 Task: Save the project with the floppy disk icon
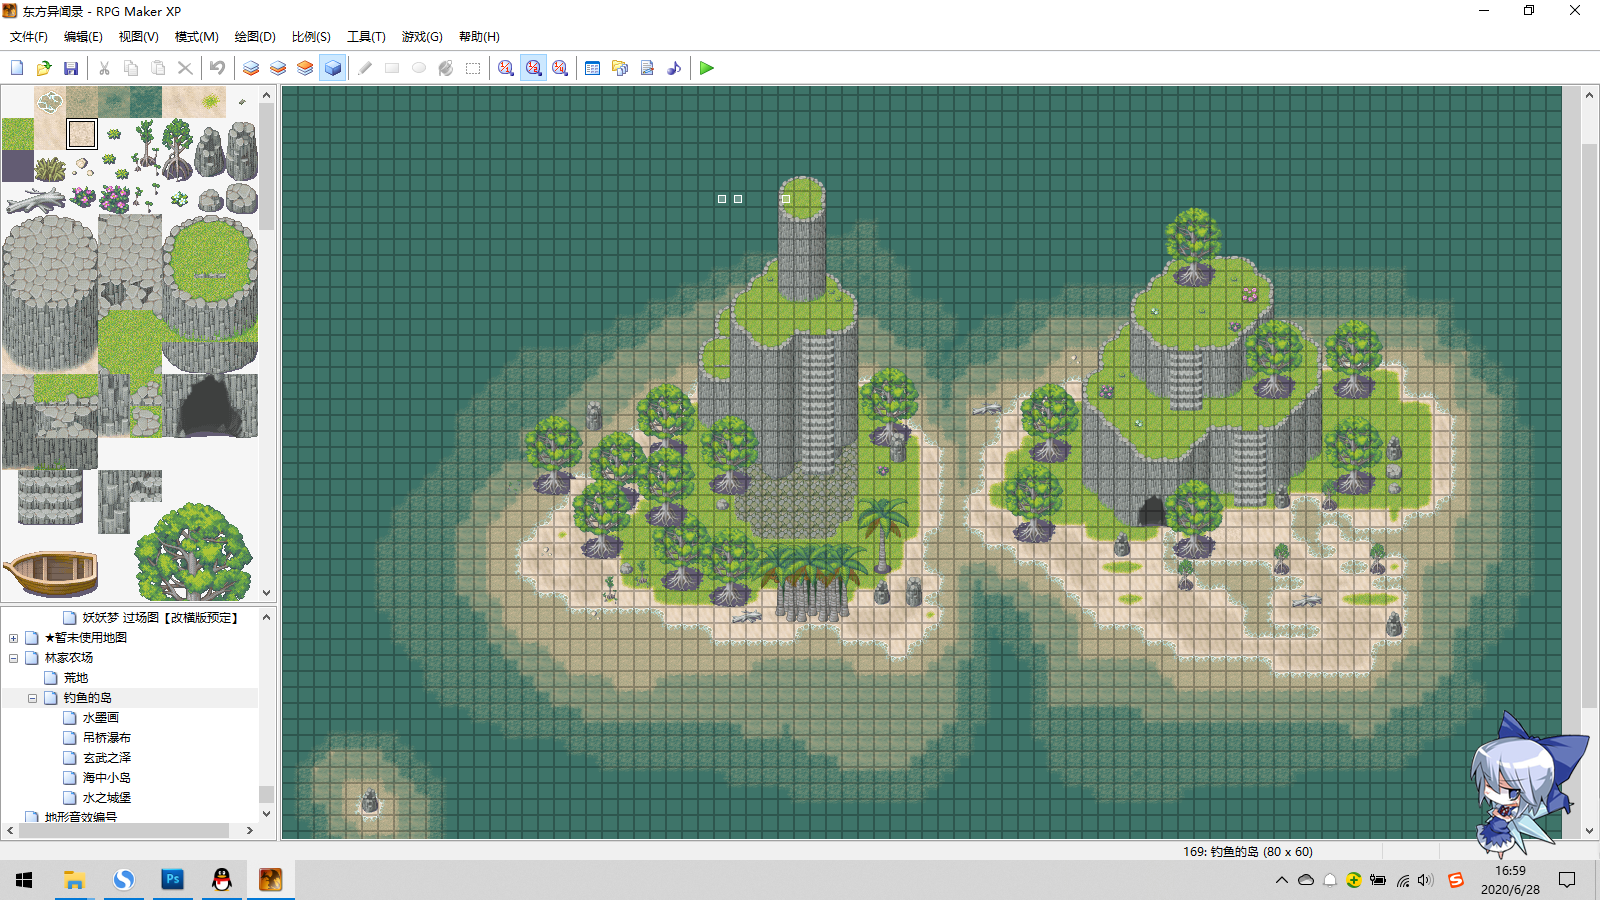pyautogui.click(x=71, y=68)
